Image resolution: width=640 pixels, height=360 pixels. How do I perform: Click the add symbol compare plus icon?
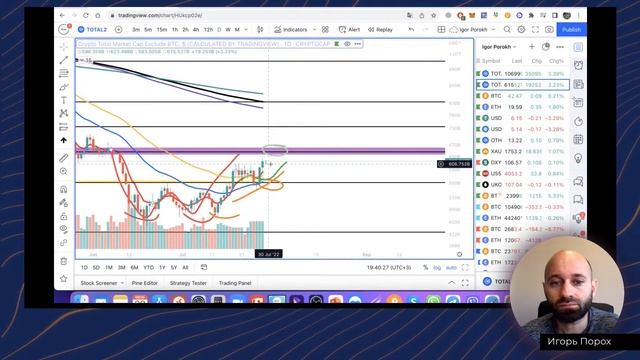118,29
